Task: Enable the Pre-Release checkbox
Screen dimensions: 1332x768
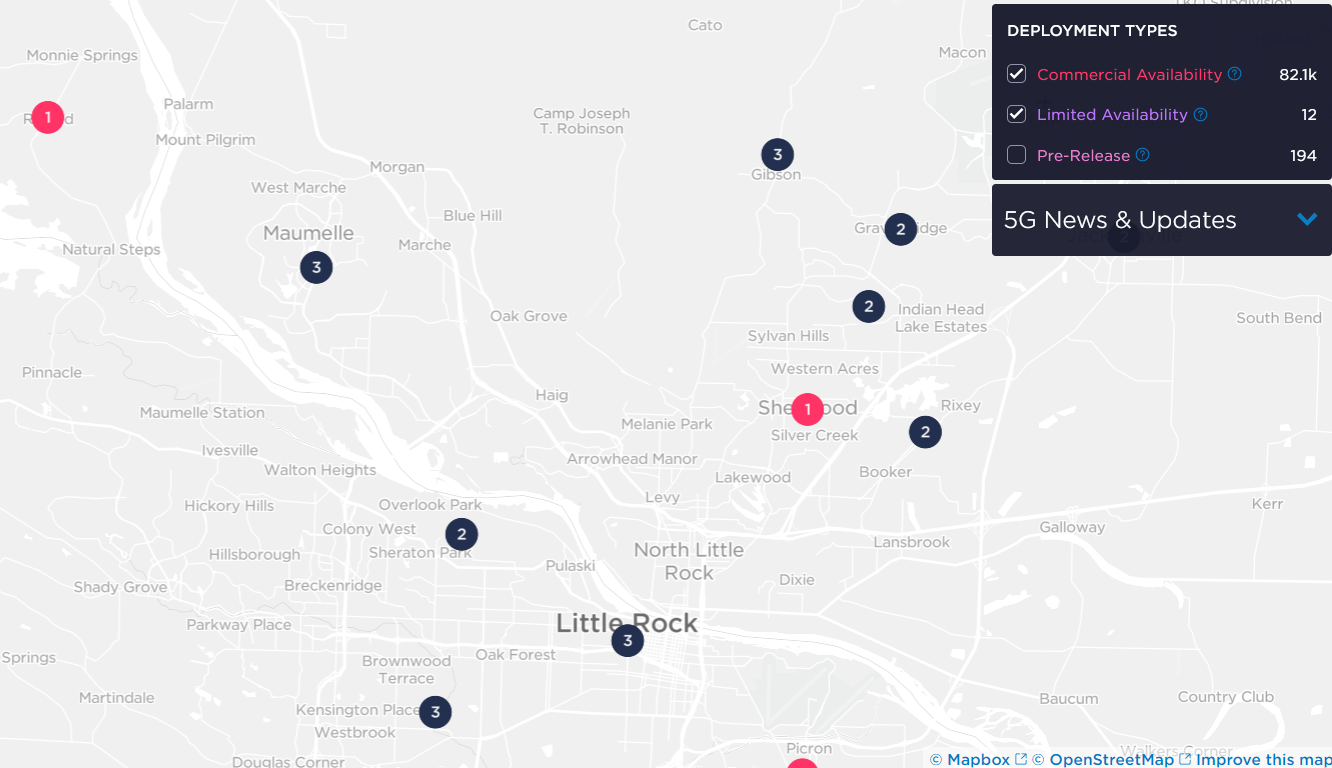Action: pyautogui.click(x=1017, y=155)
